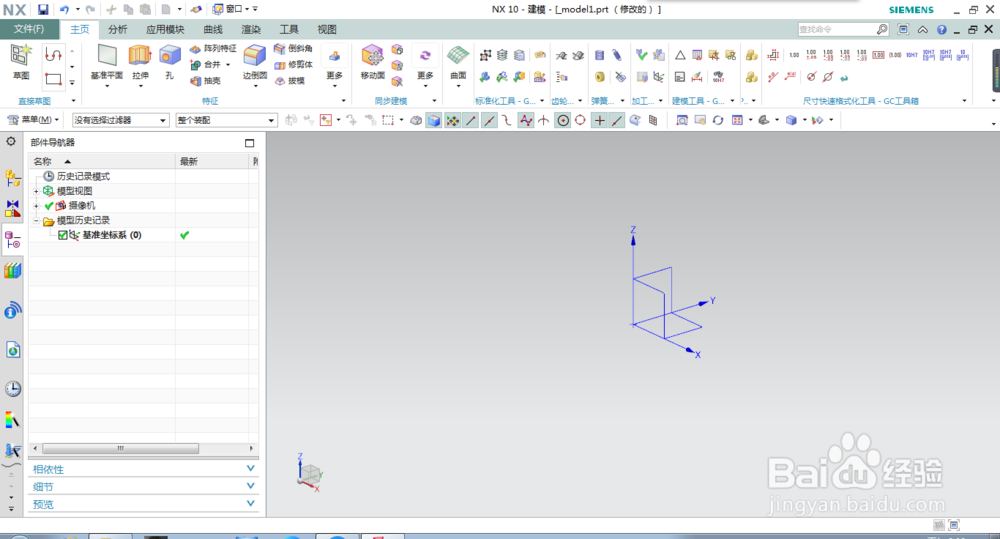Choose the Hole (孔) feature tool
1000x539 pixels.
click(170, 63)
